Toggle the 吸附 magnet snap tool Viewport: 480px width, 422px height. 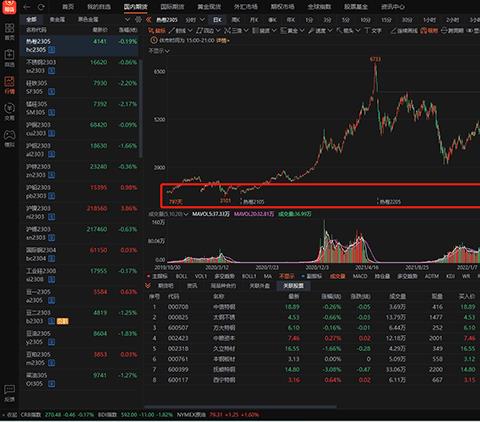429,31
